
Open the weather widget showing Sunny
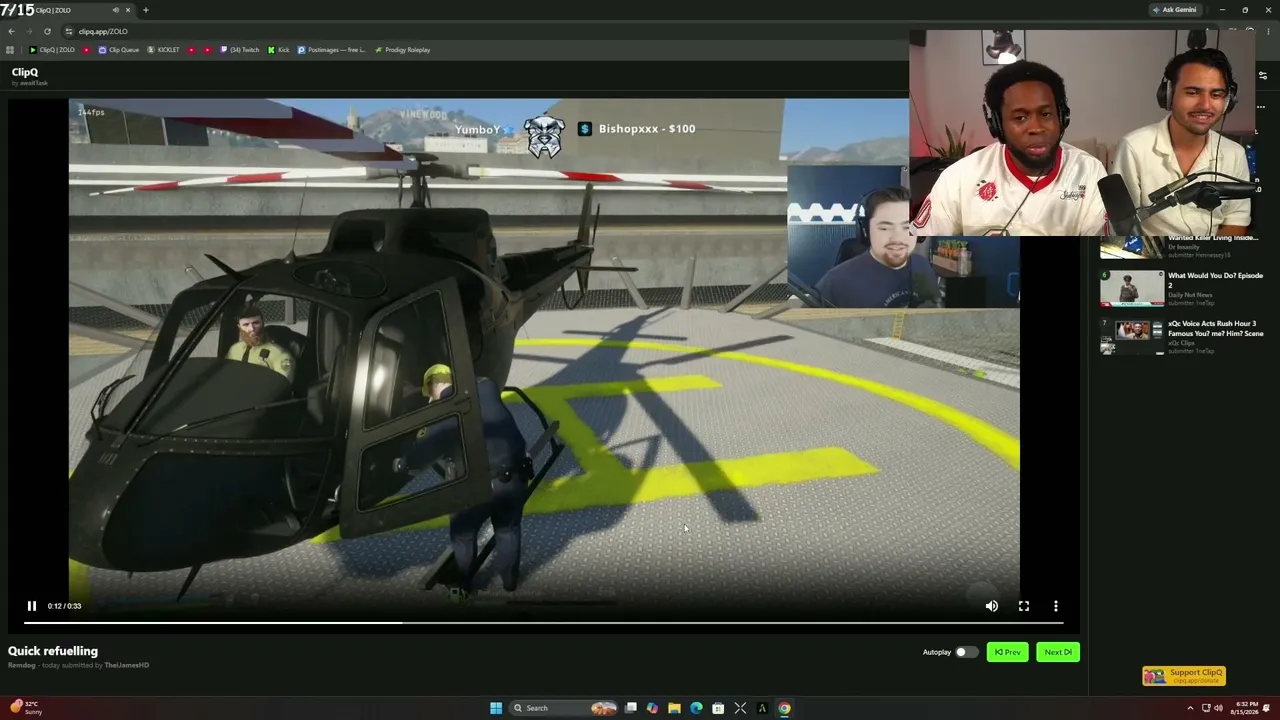point(25,708)
